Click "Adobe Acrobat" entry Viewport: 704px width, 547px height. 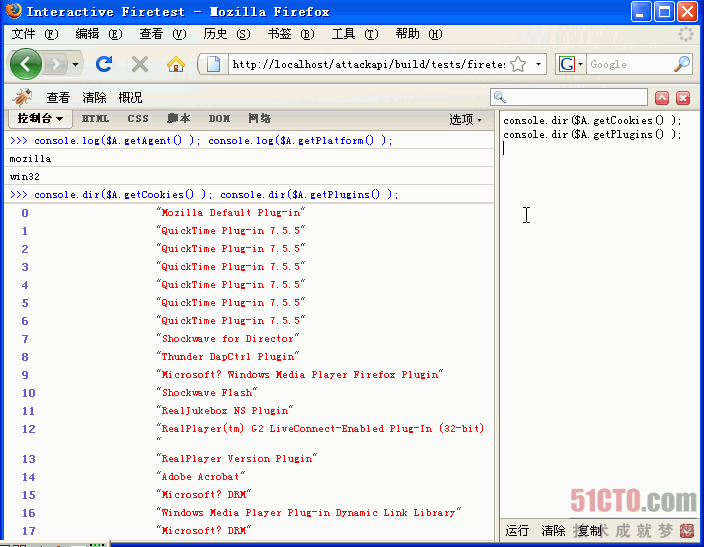201,476
